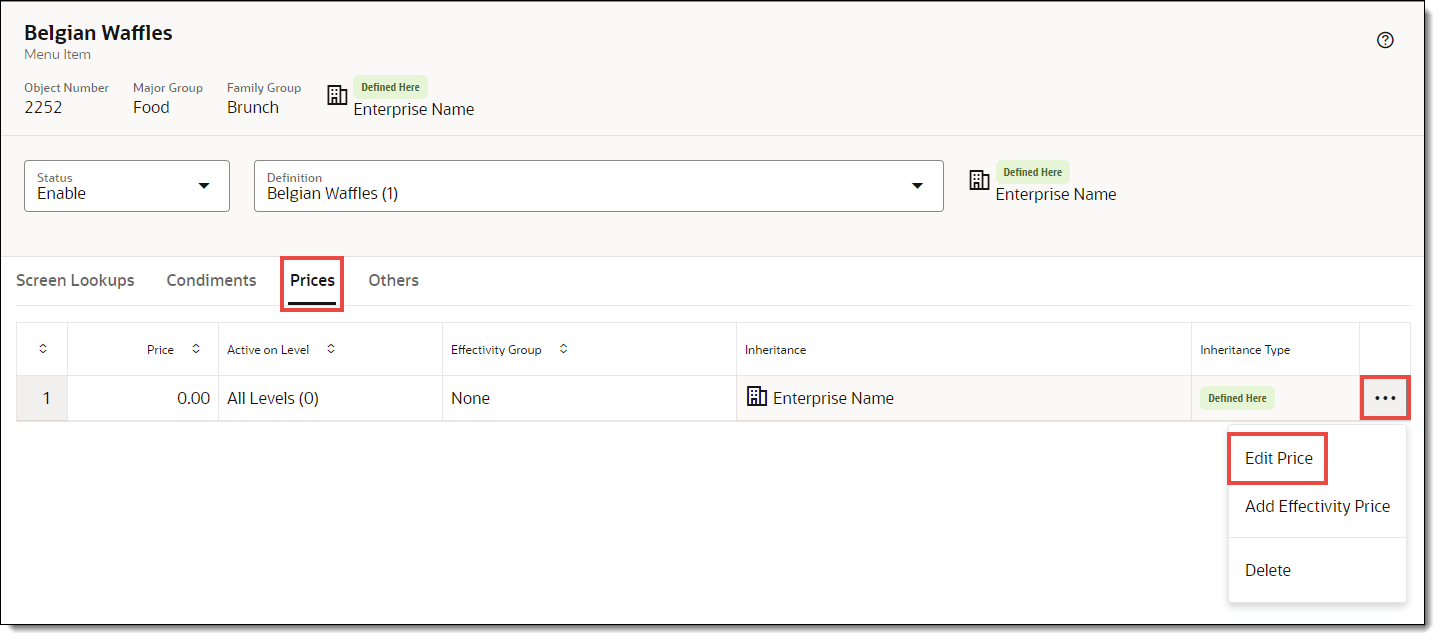This screenshot has height=640, width=1440.
Task: Go to the Others tab
Action: click(393, 280)
